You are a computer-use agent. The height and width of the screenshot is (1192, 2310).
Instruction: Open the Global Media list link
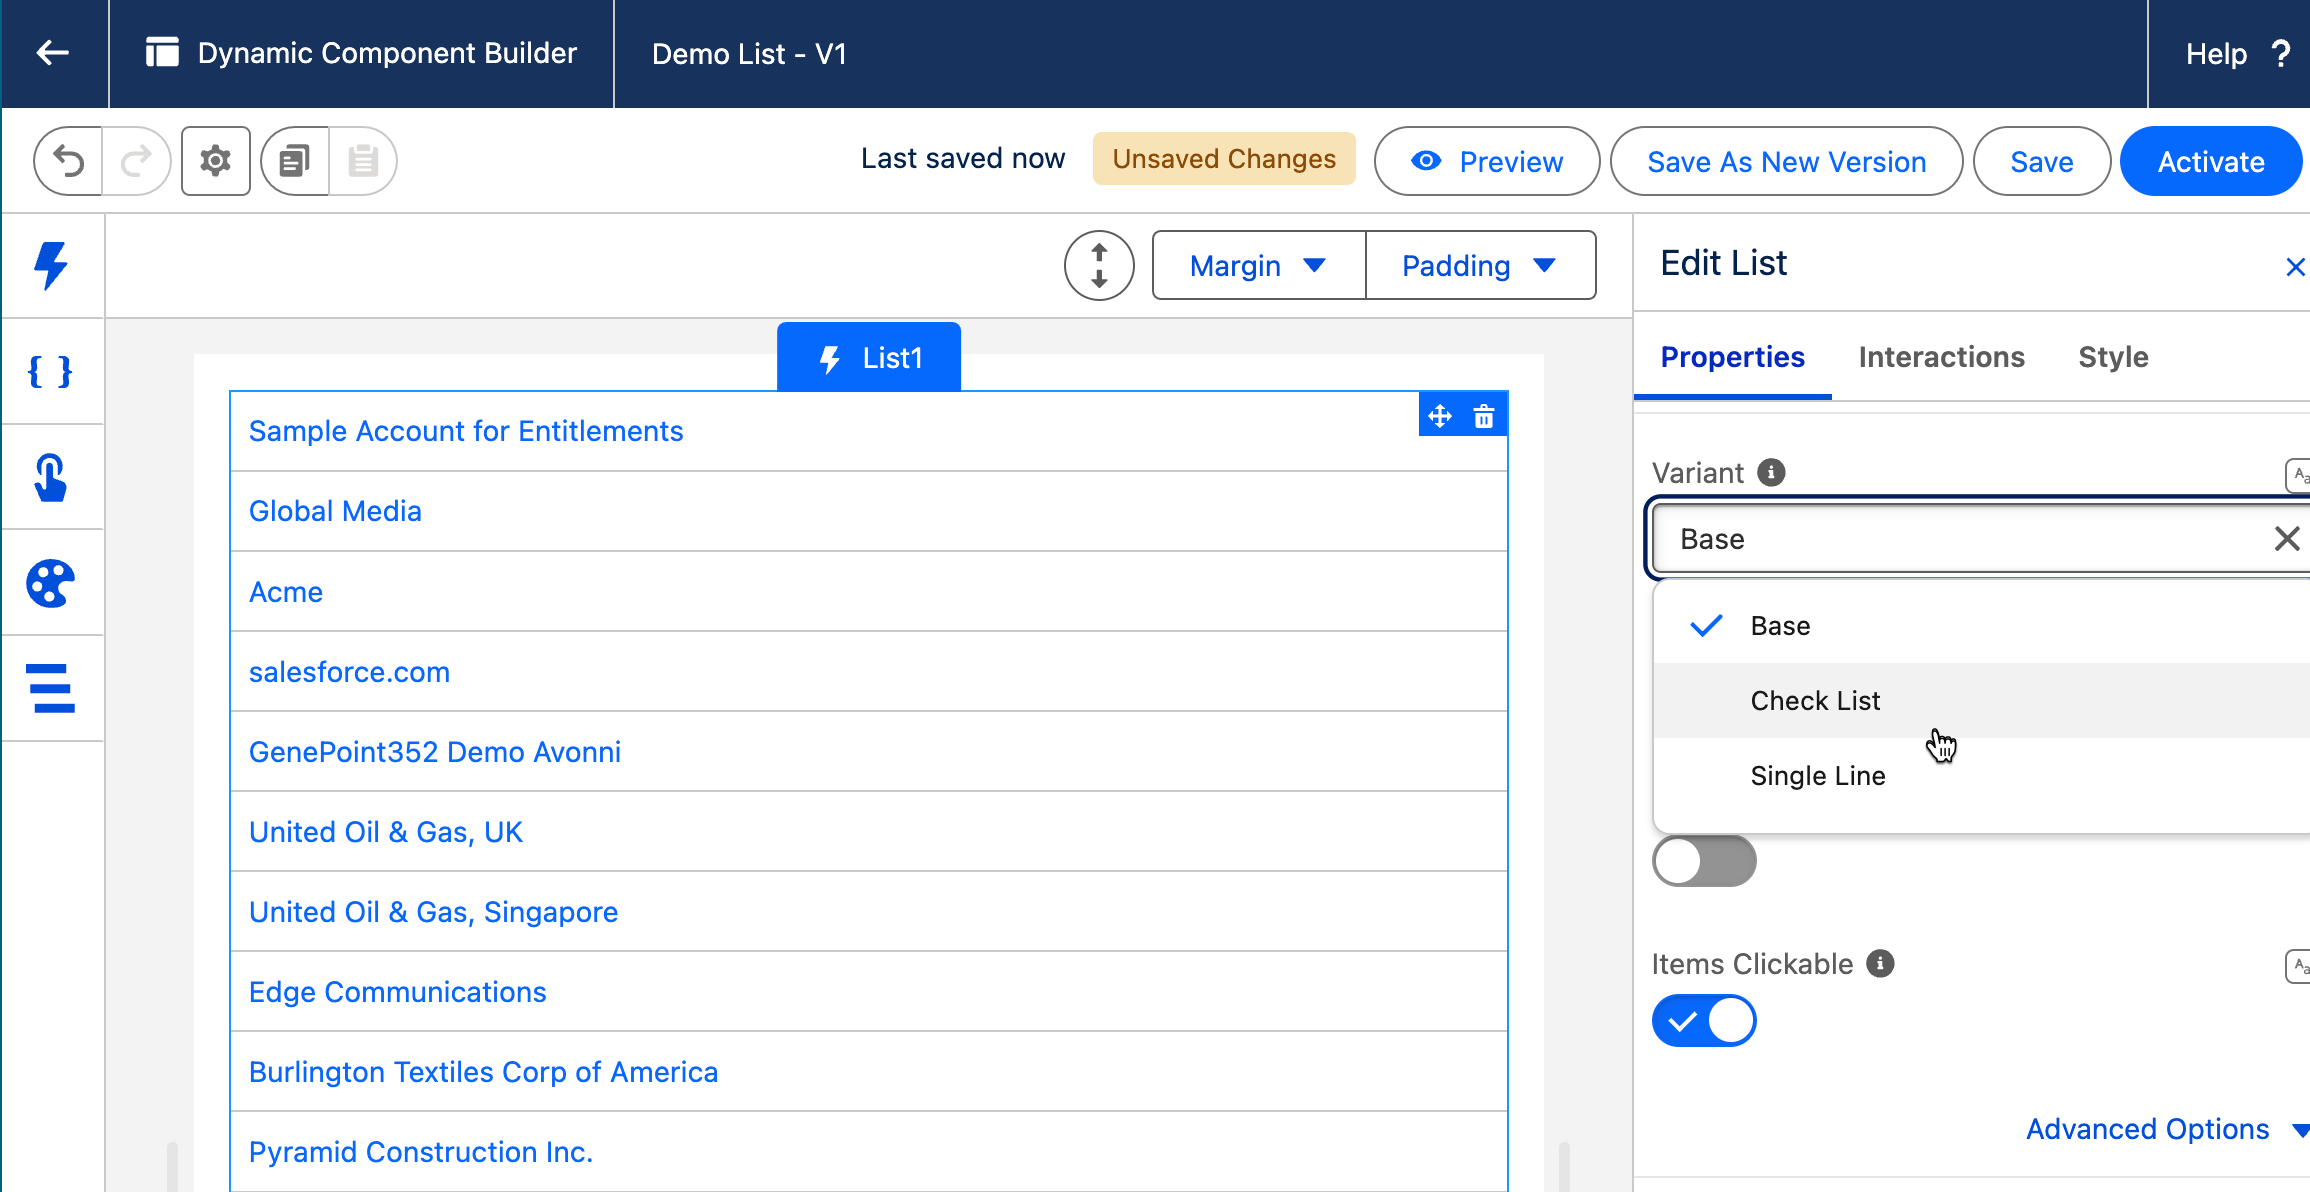pyautogui.click(x=335, y=511)
